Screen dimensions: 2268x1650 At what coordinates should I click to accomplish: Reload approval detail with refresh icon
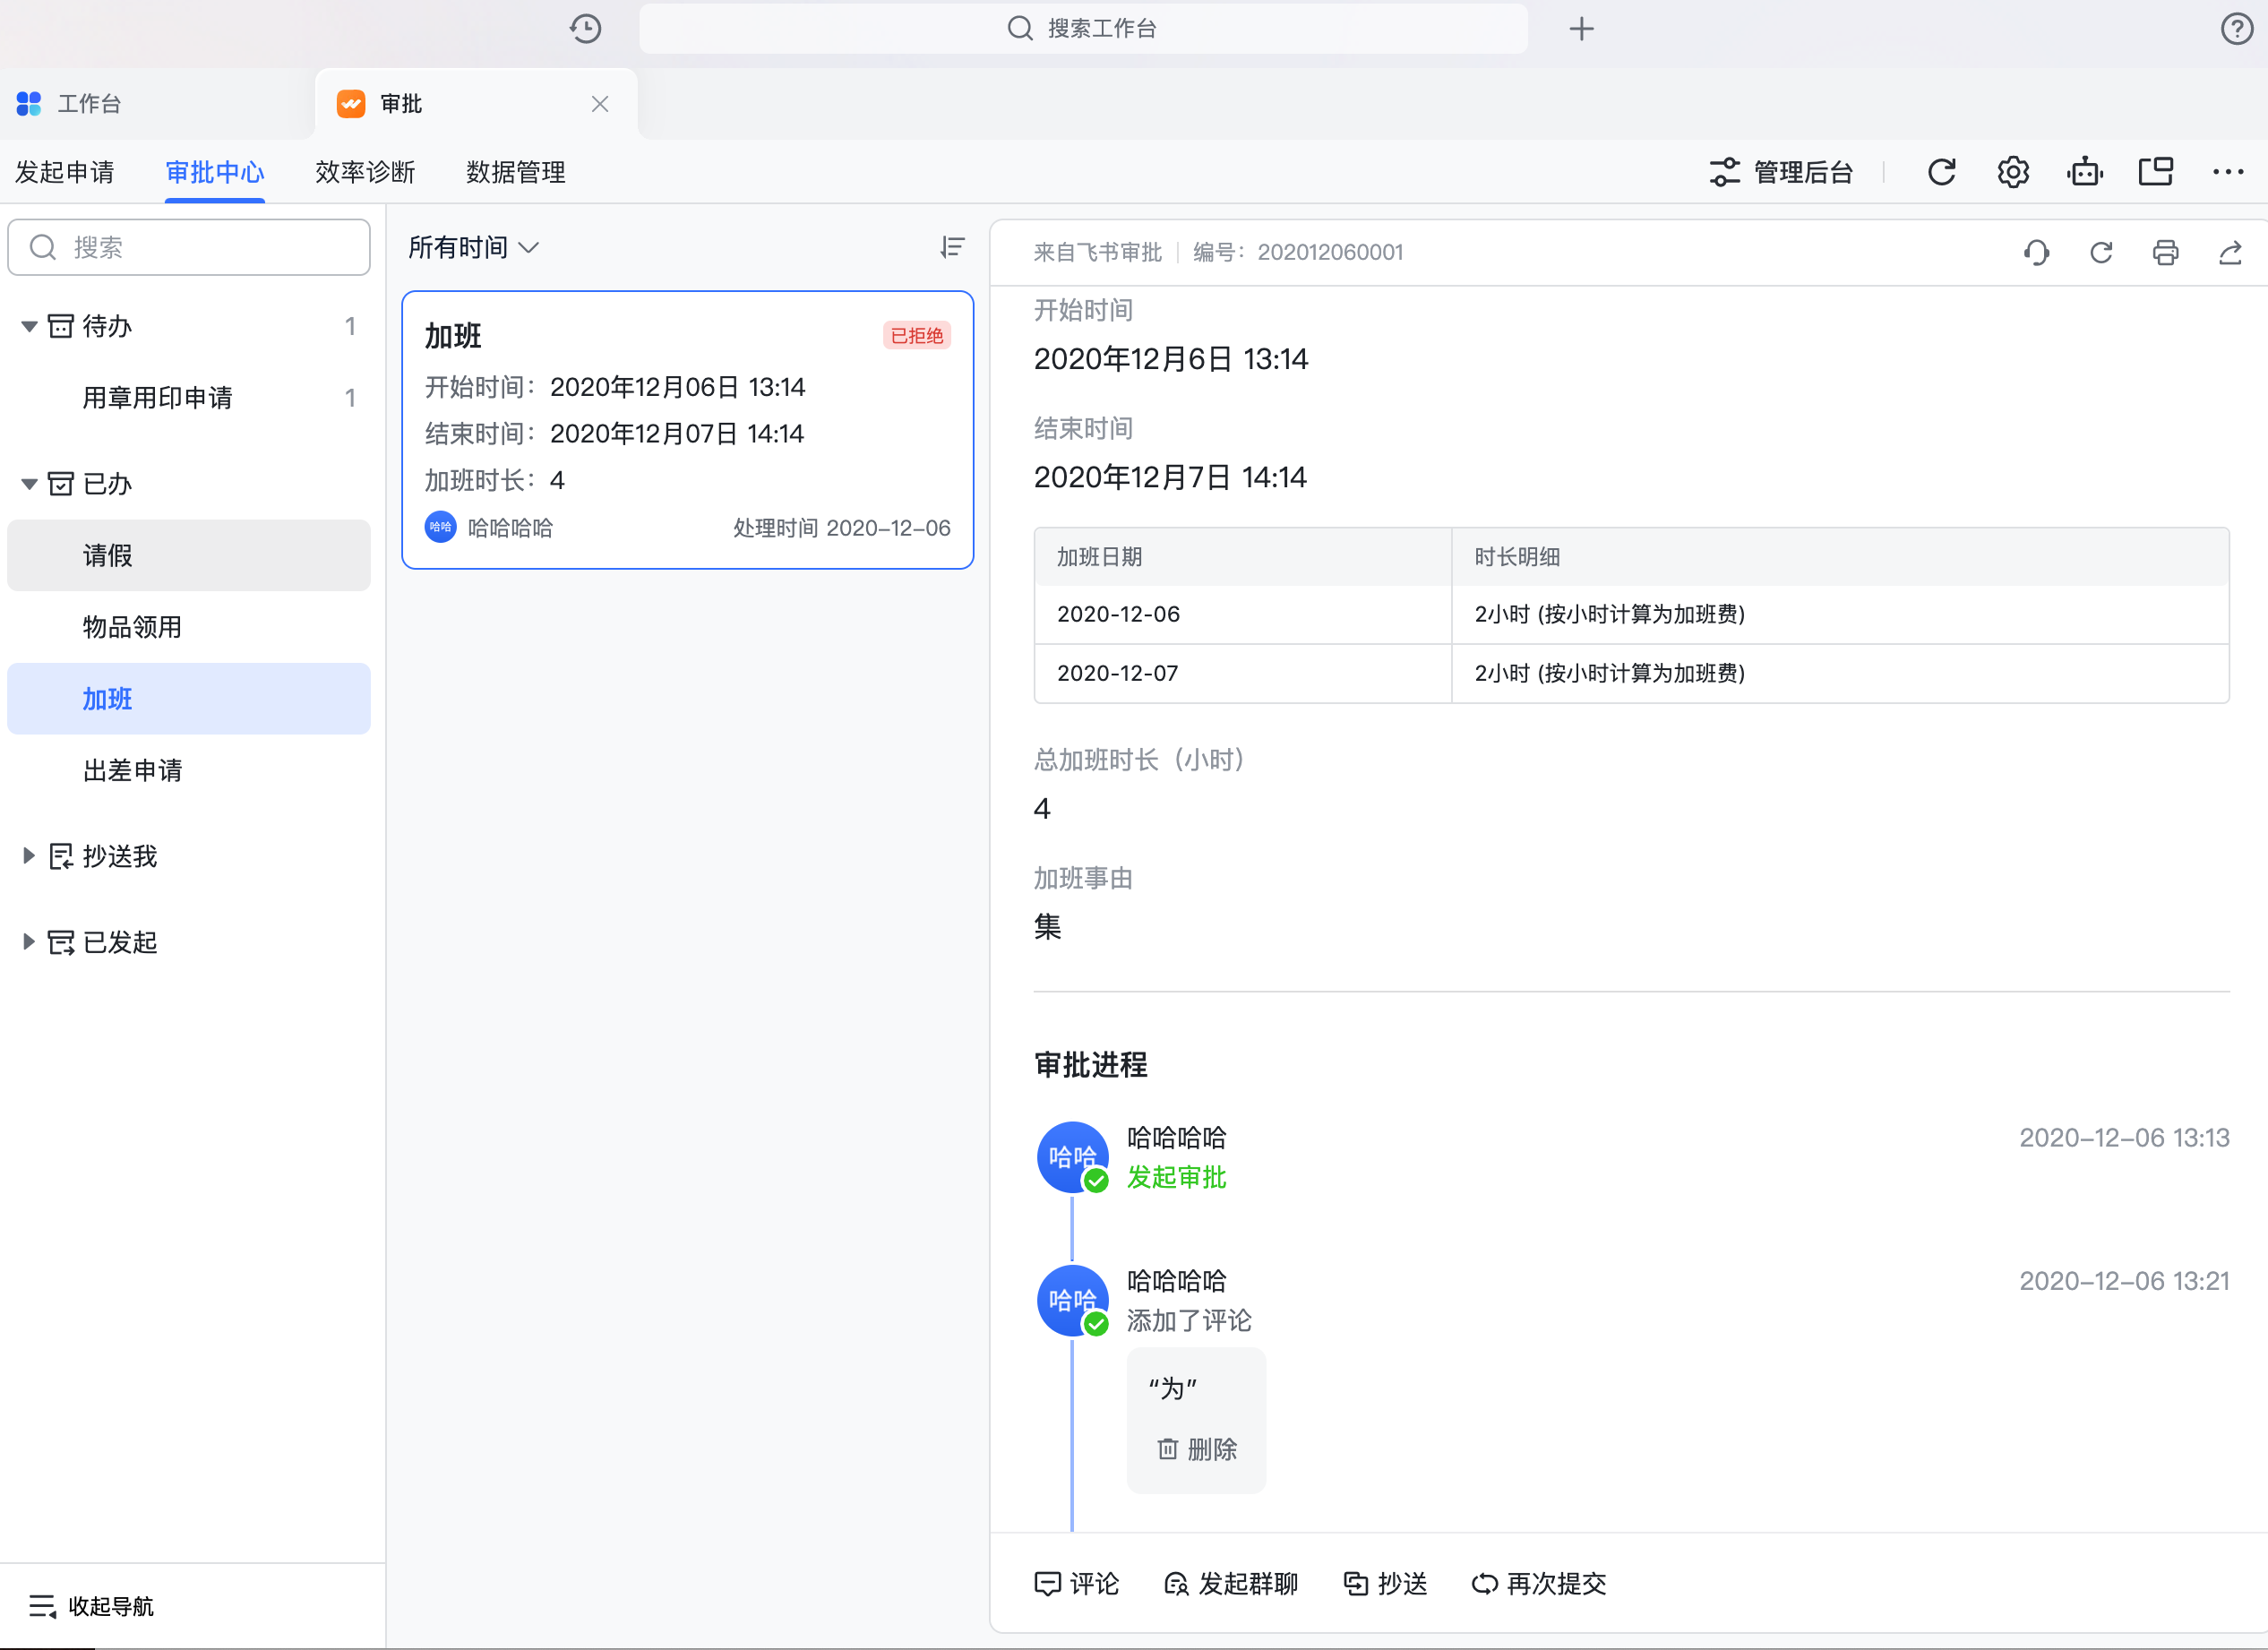[2101, 252]
